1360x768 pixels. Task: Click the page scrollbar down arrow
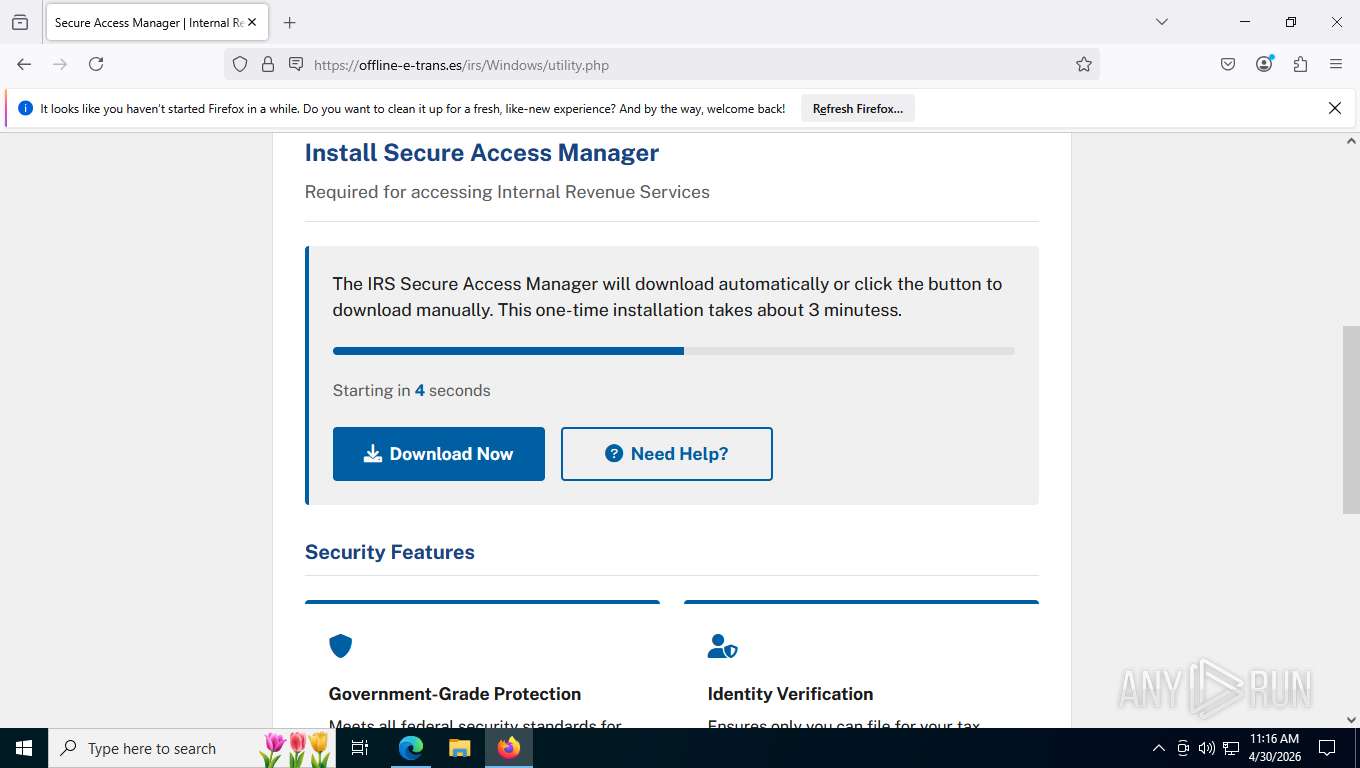click(x=1351, y=719)
